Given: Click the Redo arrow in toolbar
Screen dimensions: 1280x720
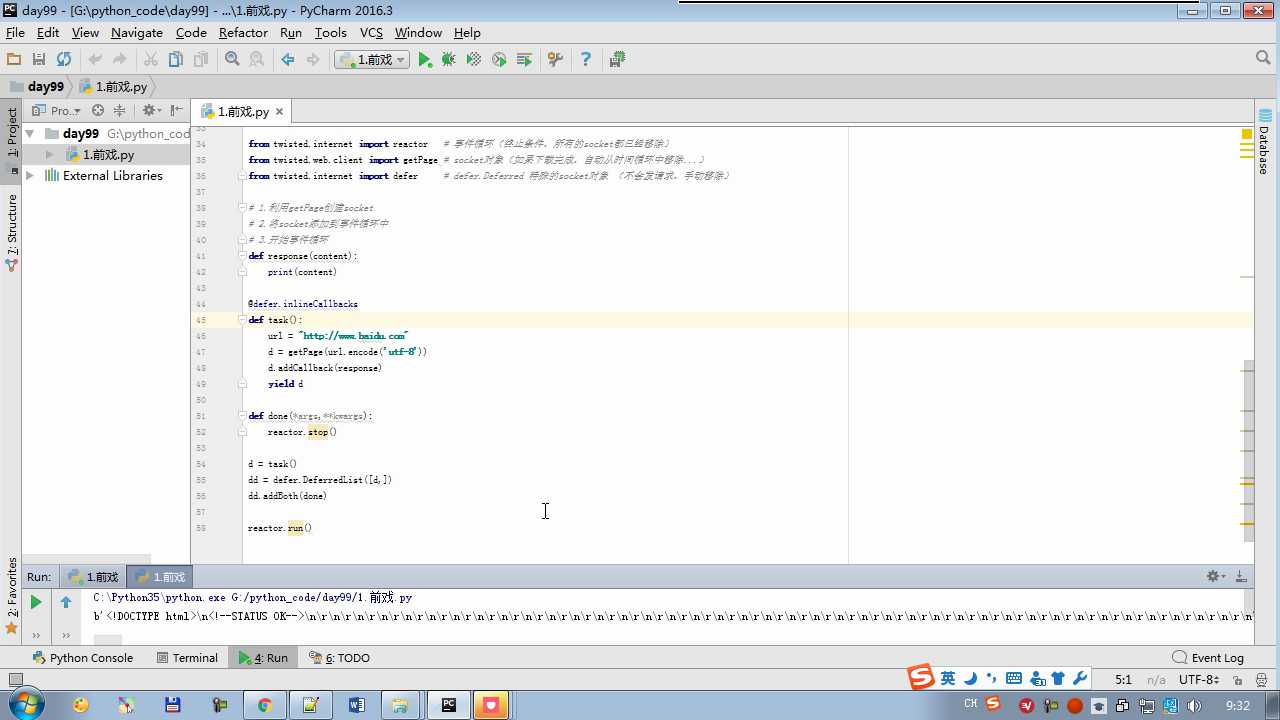Looking at the screenshot, I should coord(120,60).
